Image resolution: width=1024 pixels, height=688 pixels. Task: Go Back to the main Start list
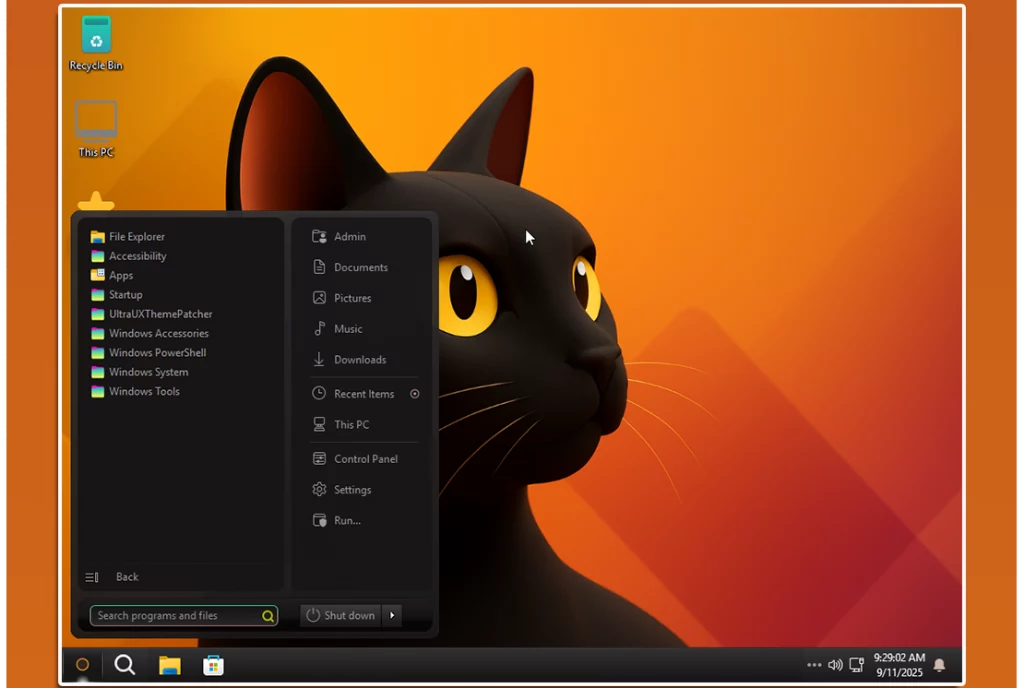pos(126,577)
